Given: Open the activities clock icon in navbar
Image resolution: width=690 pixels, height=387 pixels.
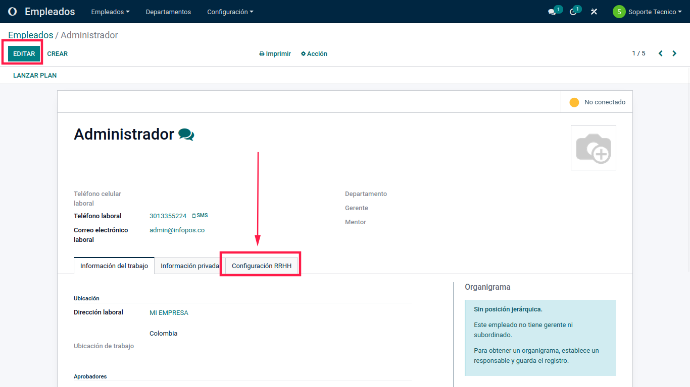Looking at the screenshot, I should [573, 12].
